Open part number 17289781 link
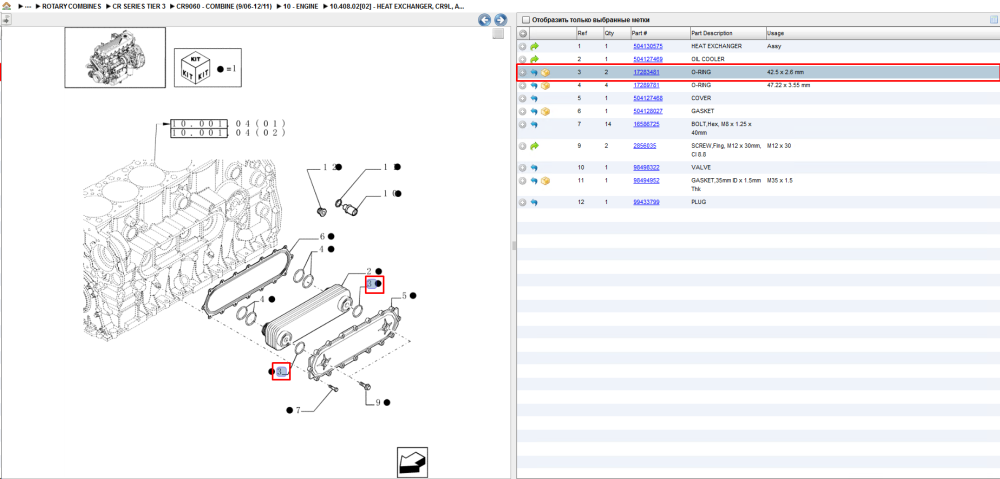 coord(646,85)
